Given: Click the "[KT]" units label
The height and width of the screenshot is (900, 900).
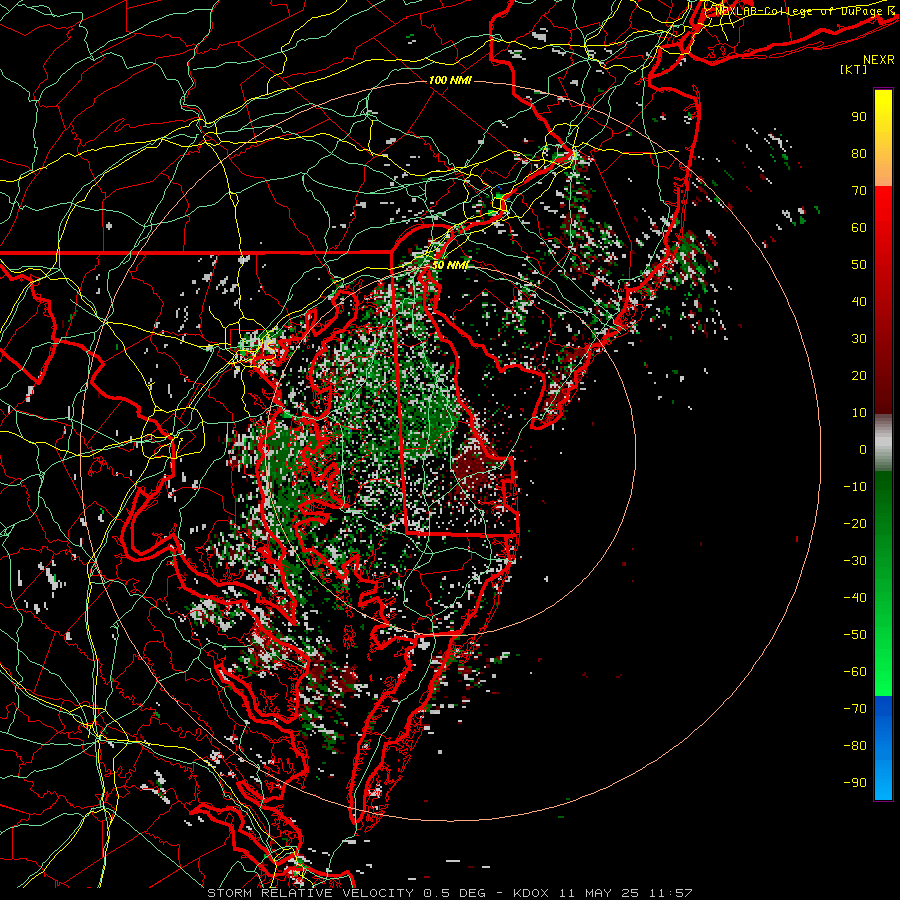Looking at the screenshot, I should point(853,69).
